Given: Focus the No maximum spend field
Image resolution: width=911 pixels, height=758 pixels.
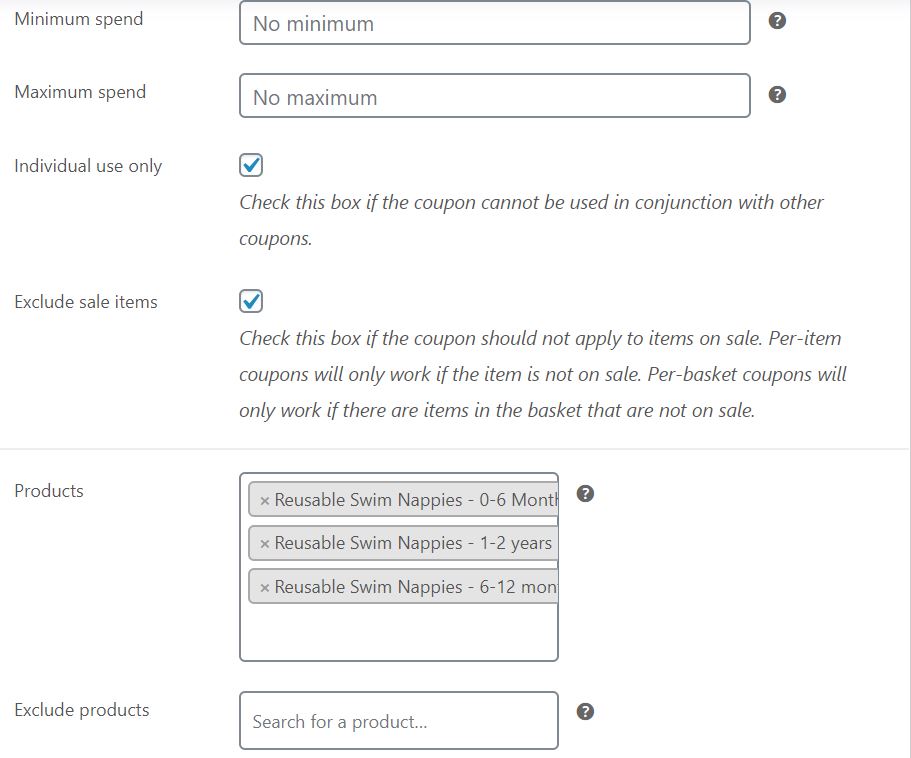Looking at the screenshot, I should [494, 96].
